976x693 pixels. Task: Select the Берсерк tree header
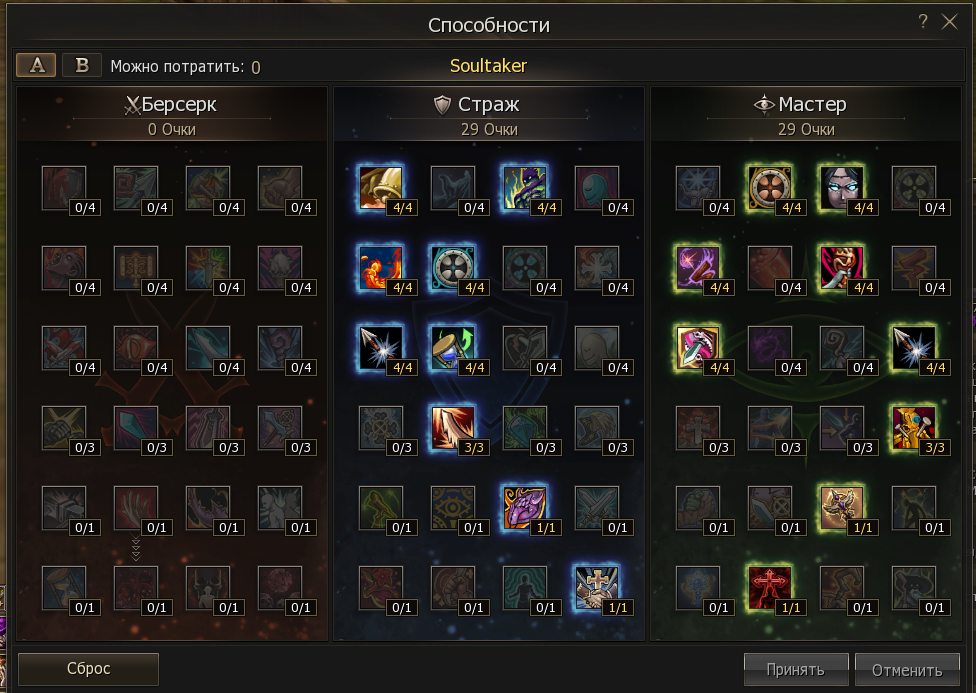(x=171, y=104)
